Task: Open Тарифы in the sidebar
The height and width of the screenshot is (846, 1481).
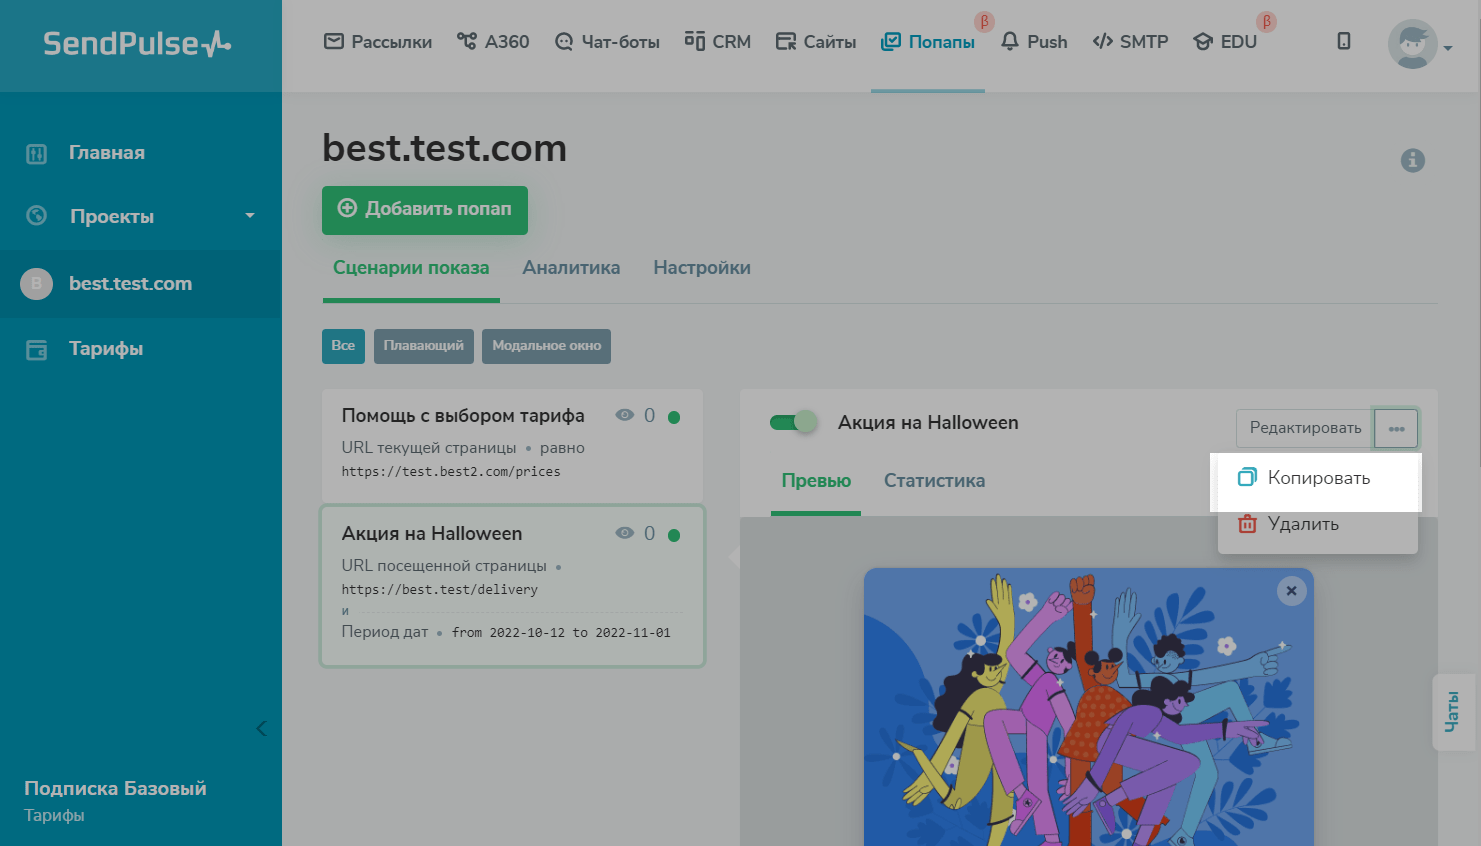Action: tap(105, 349)
